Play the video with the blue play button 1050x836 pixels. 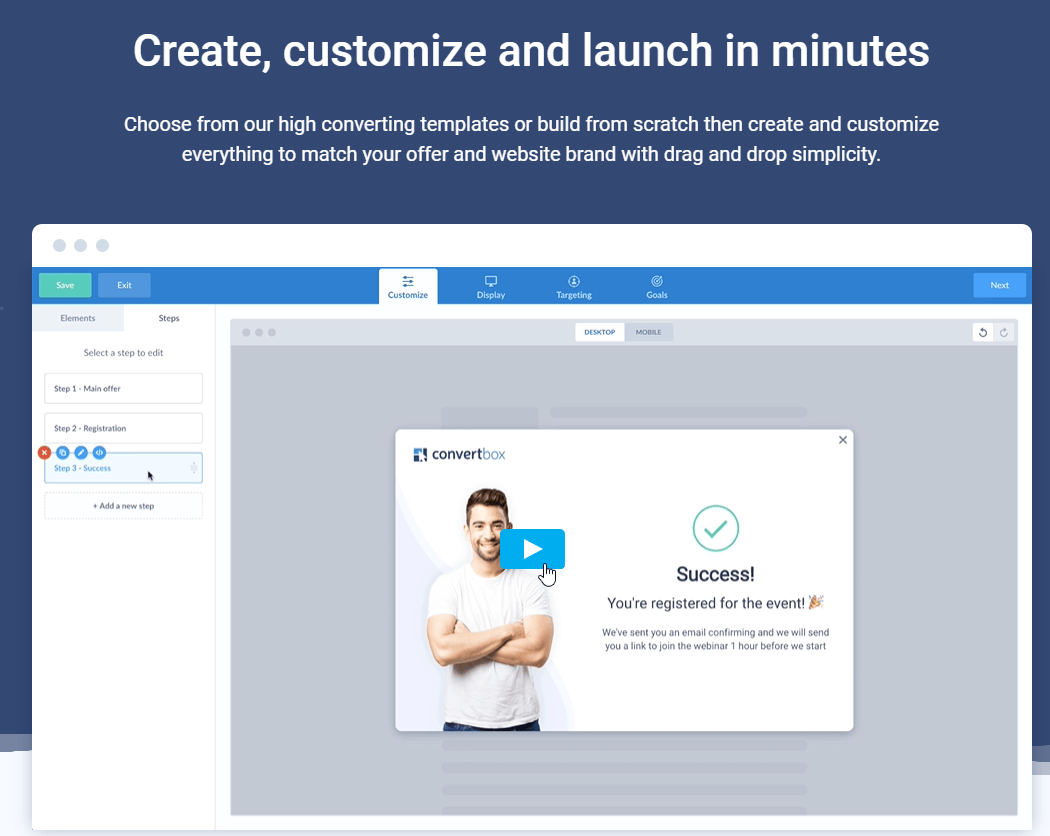tap(532, 548)
